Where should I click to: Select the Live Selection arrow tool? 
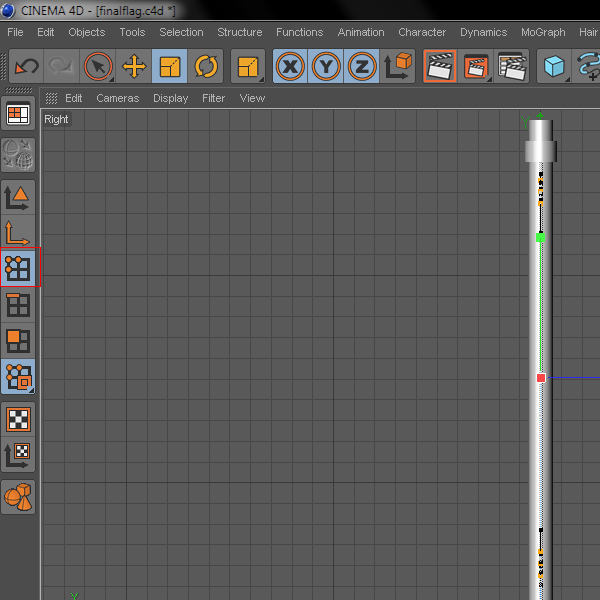98,66
